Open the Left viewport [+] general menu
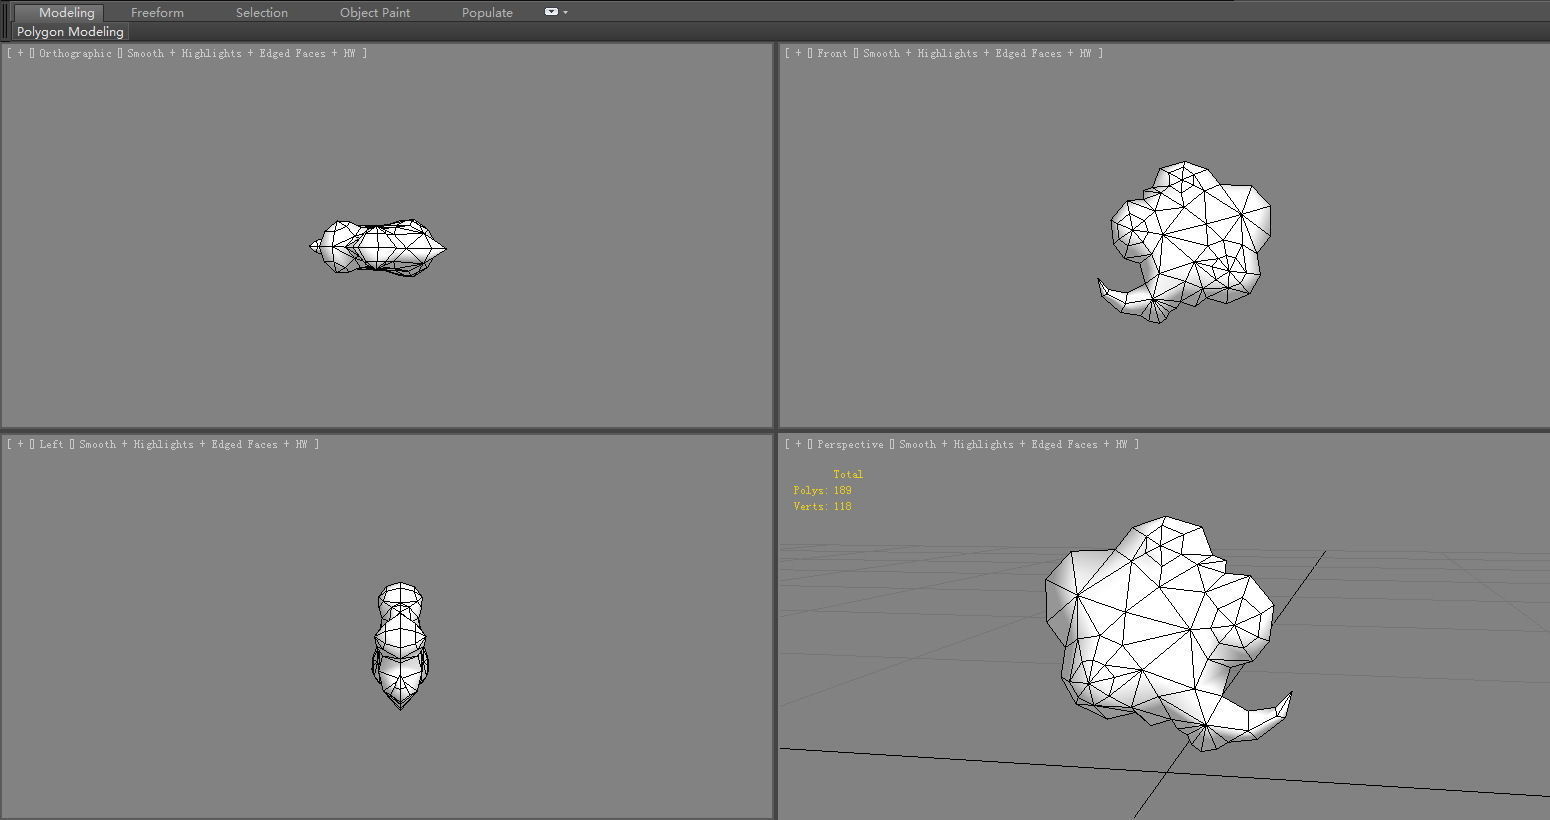 tap(20, 444)
